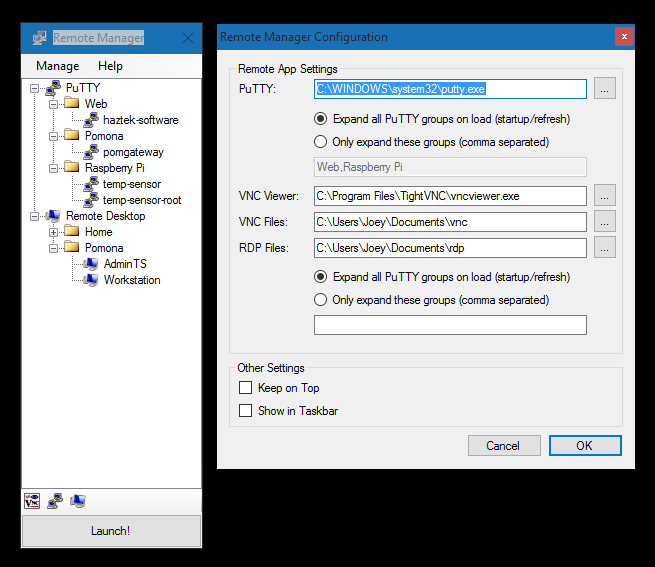This screenshot has width=655, height=567.
Task: Click the Home folder icon
Action: click(72, 231)
